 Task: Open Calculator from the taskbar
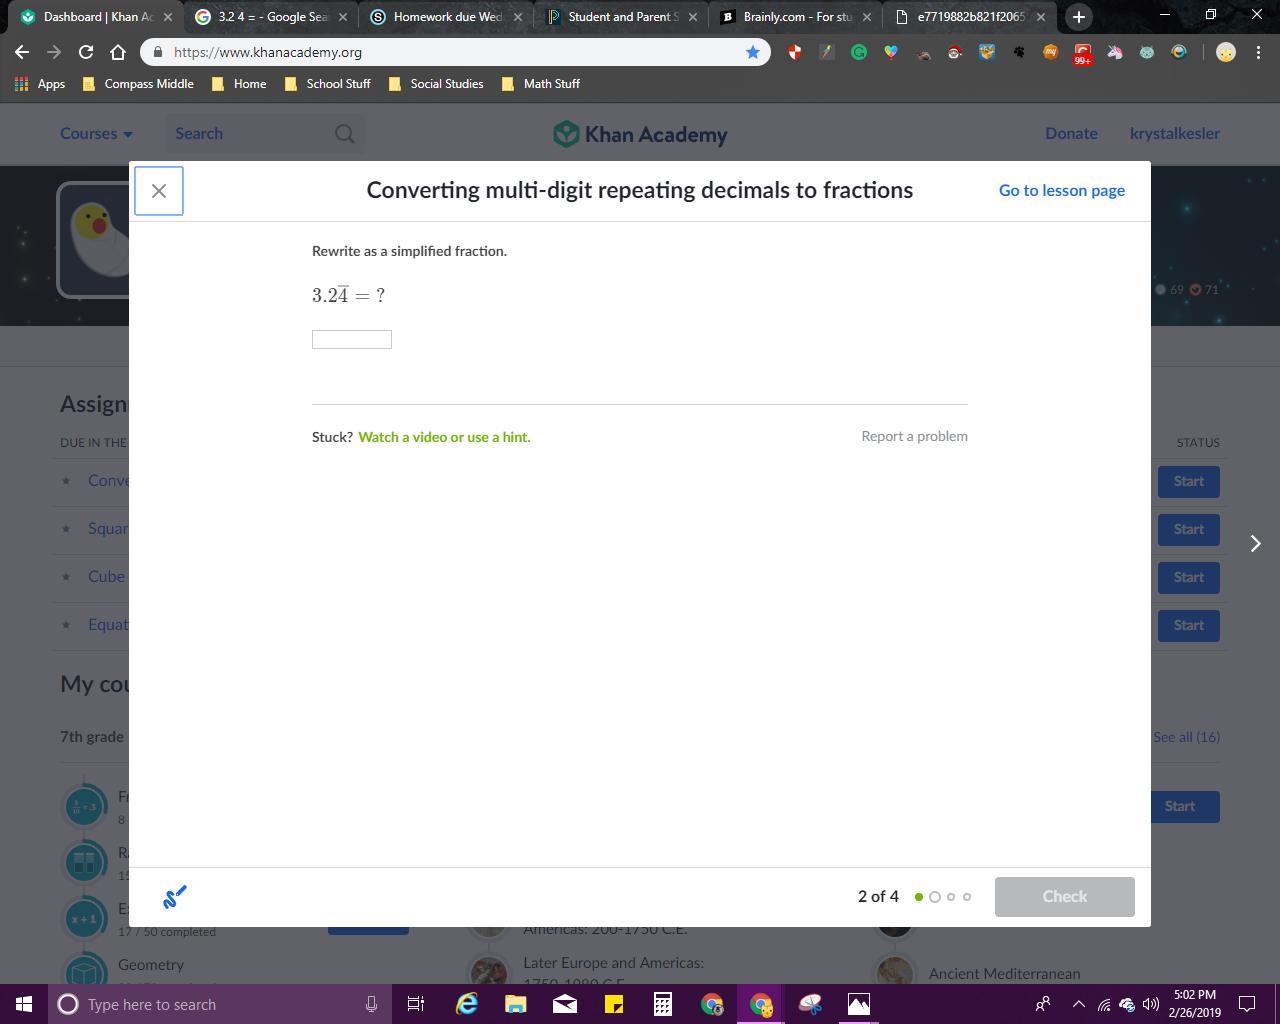662,1004
